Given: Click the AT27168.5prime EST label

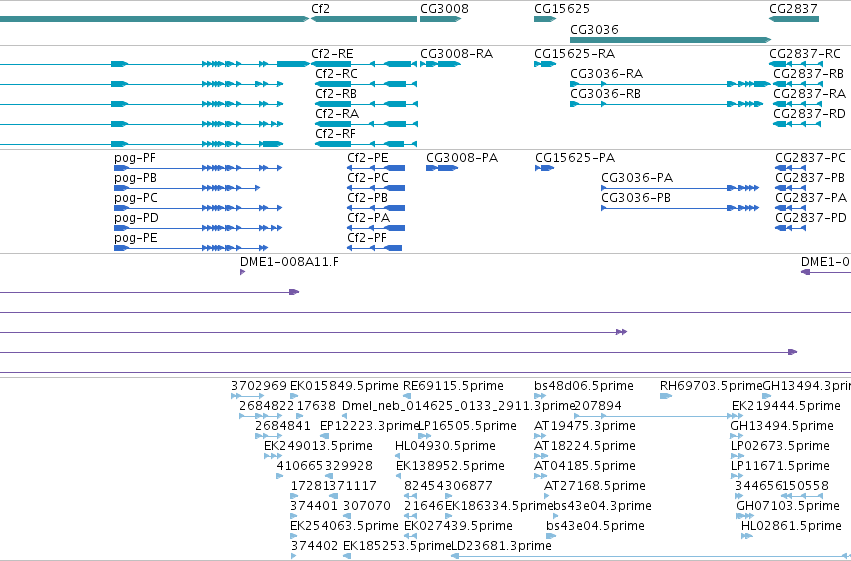Looking at the screenshot, I should click(x=595, y=486).
